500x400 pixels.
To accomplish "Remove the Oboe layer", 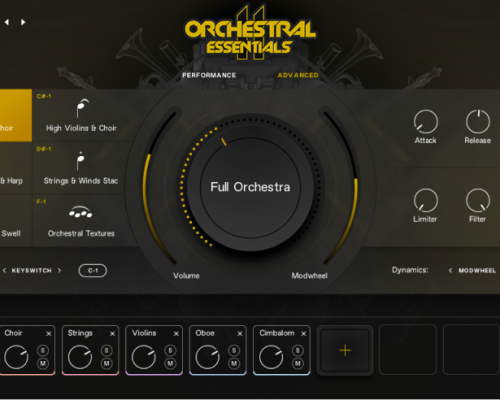I will coord(240,334).
